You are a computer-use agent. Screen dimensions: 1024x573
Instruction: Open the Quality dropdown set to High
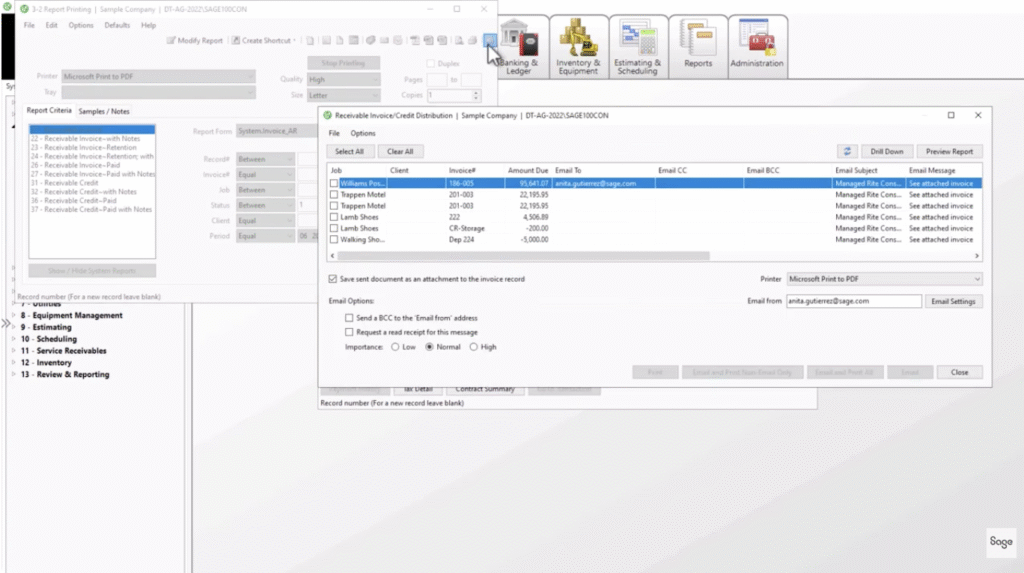tap(344, 79)
